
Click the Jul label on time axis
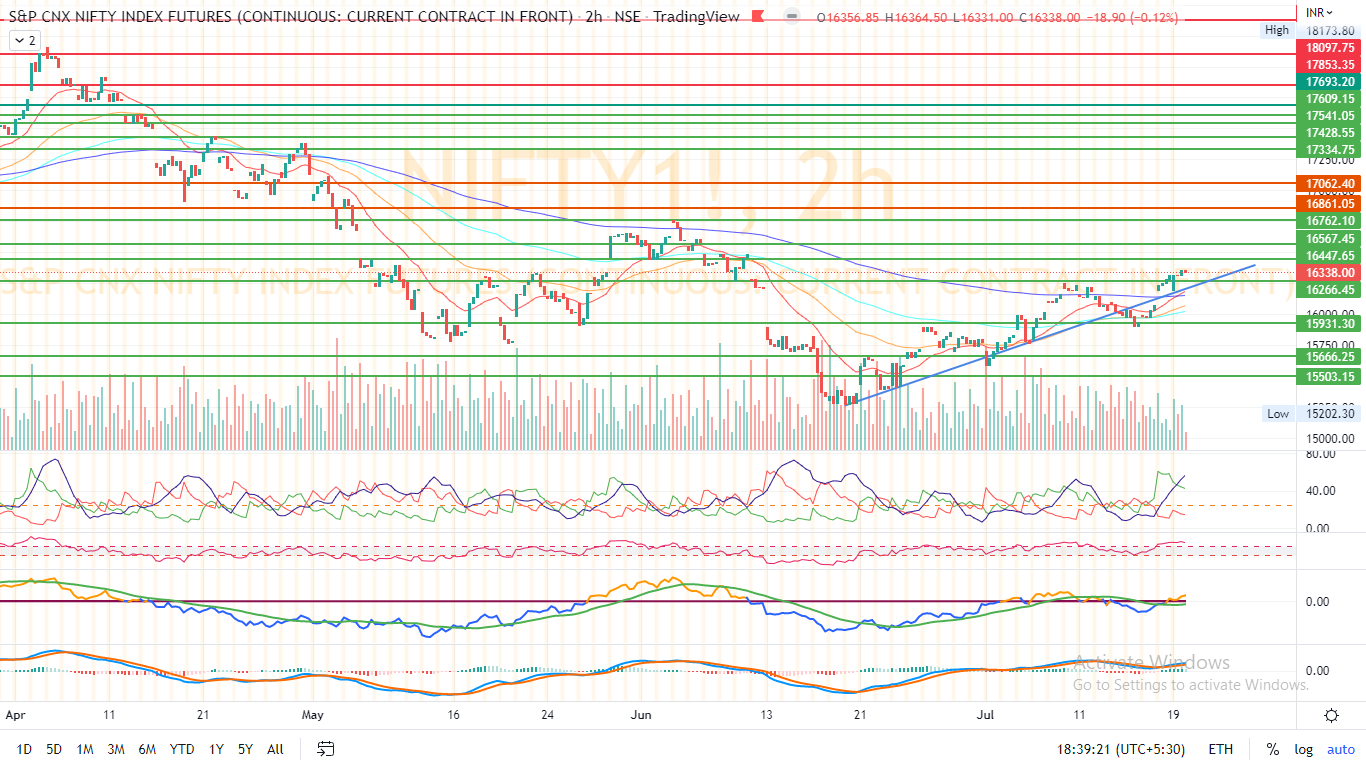(x=987, y=715)
